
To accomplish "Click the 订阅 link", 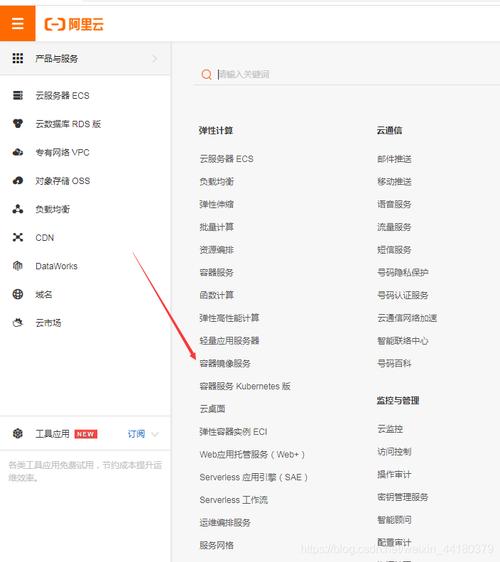I will click(137, 434).
